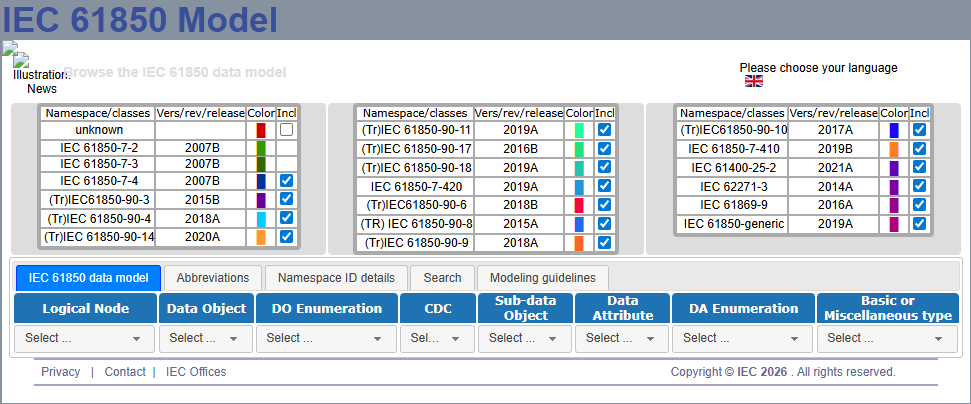Viewport: 971px width, 404px height.
Task: Open the Modeling guidelines tab
Action: [x=542, y=278]
